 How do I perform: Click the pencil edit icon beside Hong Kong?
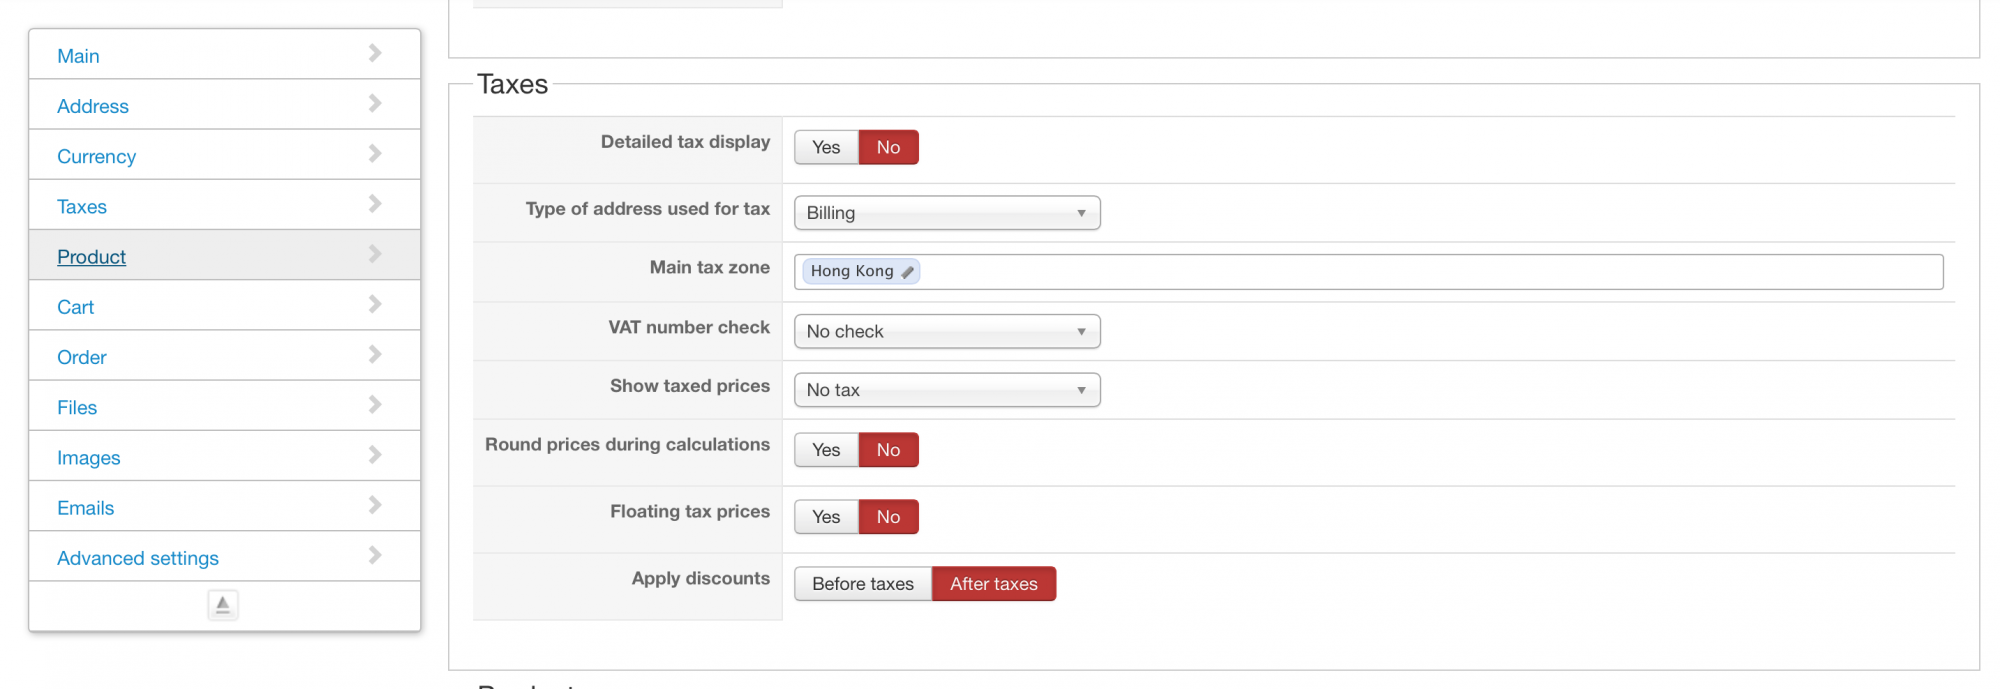(x=907, y=272)
